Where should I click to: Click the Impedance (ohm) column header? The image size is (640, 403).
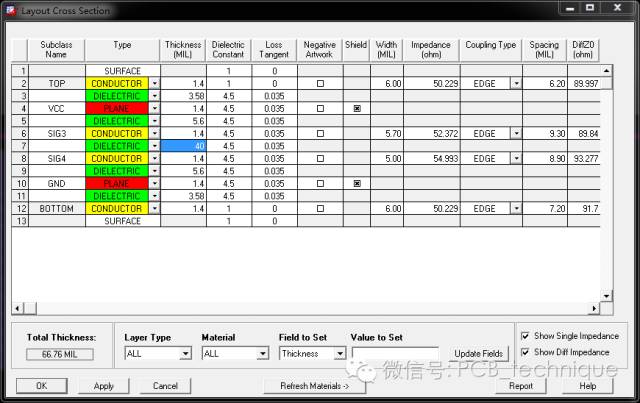tap(431, 50)
